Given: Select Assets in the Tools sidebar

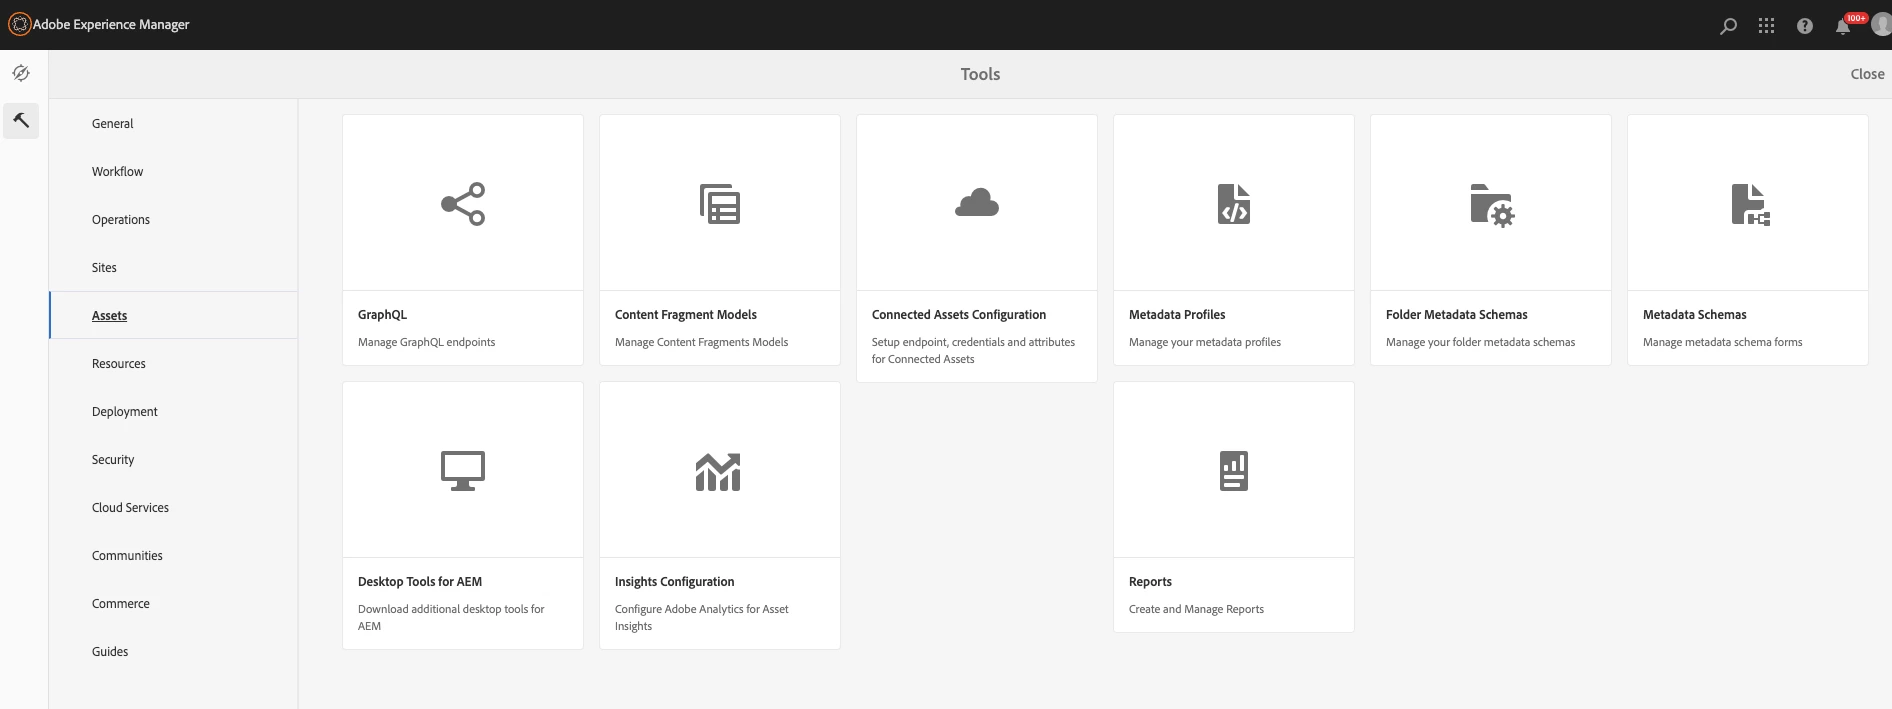Looking at the screenshot, I should (x=173, y=316).
